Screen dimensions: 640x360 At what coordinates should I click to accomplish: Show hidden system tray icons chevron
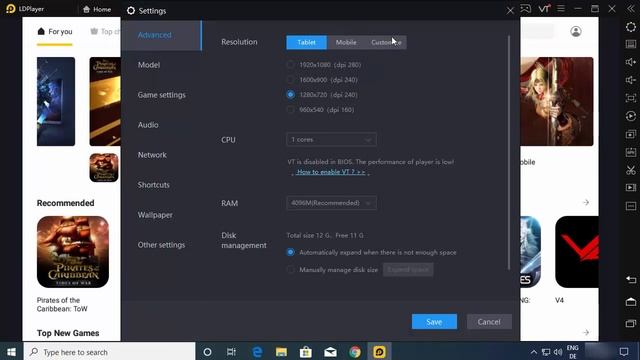click(x=533, y=352)
